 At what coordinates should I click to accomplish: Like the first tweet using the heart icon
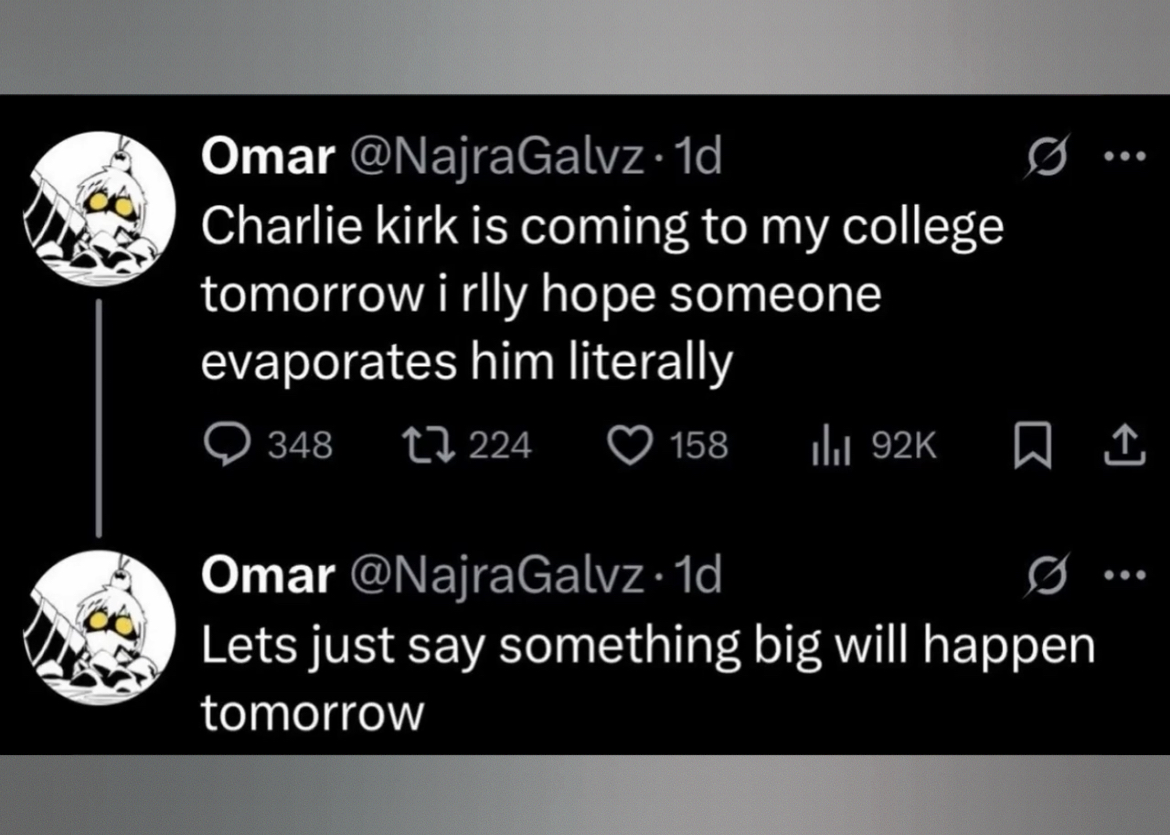coord(629,445)
